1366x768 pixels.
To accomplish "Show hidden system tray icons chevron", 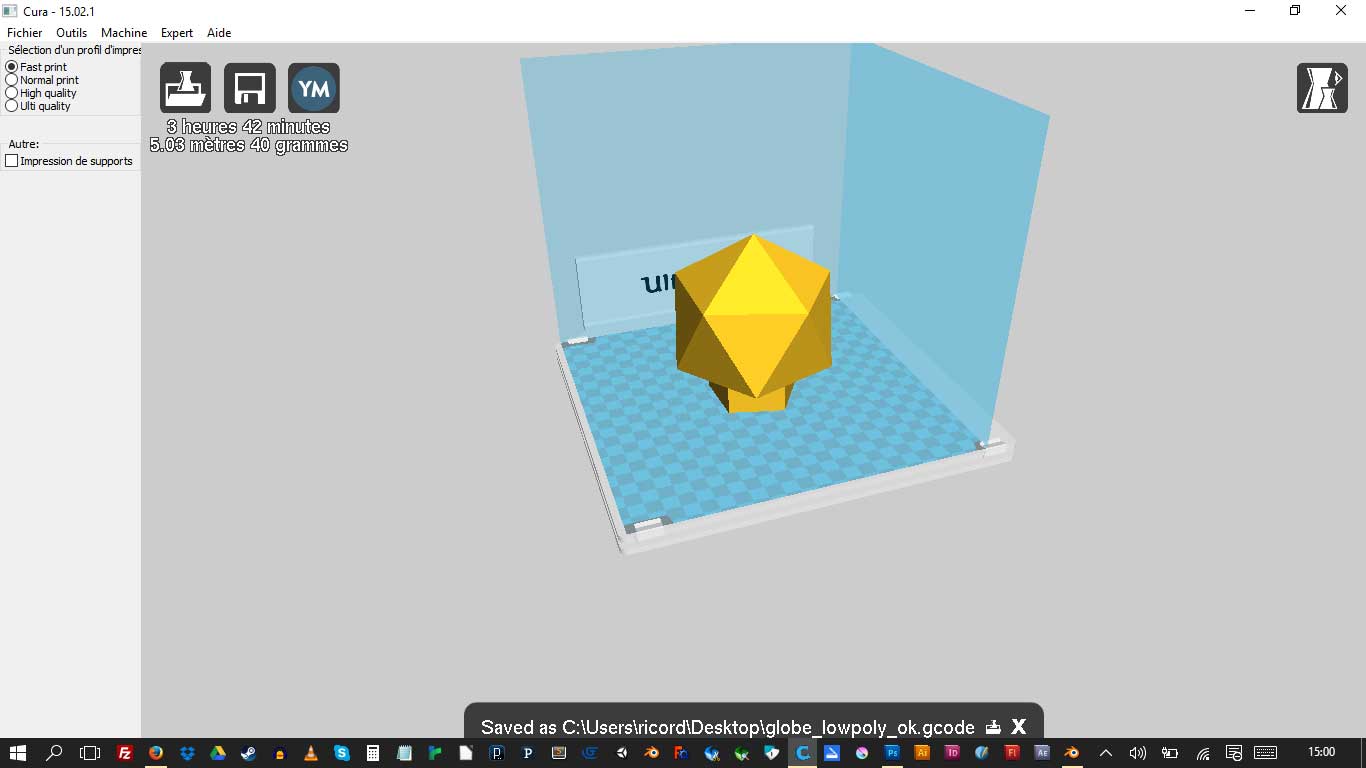I will pos(1105,753).
